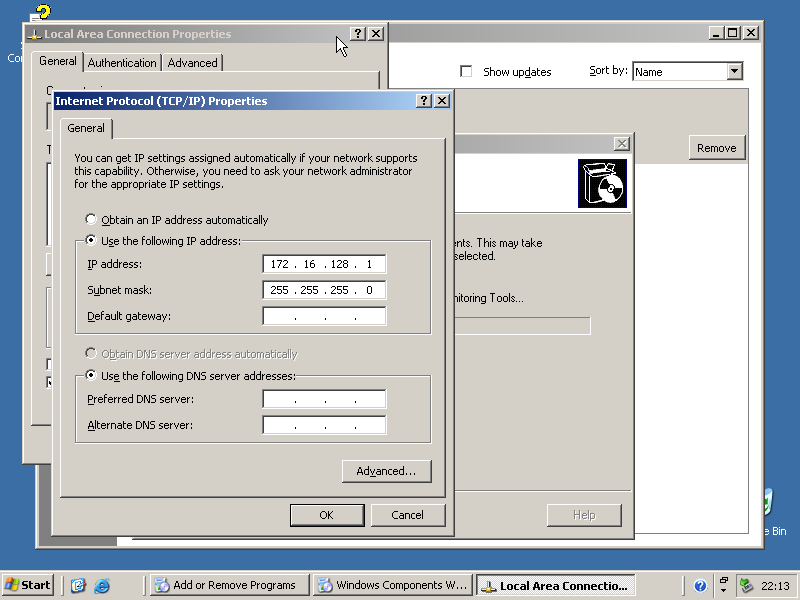This screenshot has width=800, height=600.
Task: Click the Default gateway input field
Action: 324,317
